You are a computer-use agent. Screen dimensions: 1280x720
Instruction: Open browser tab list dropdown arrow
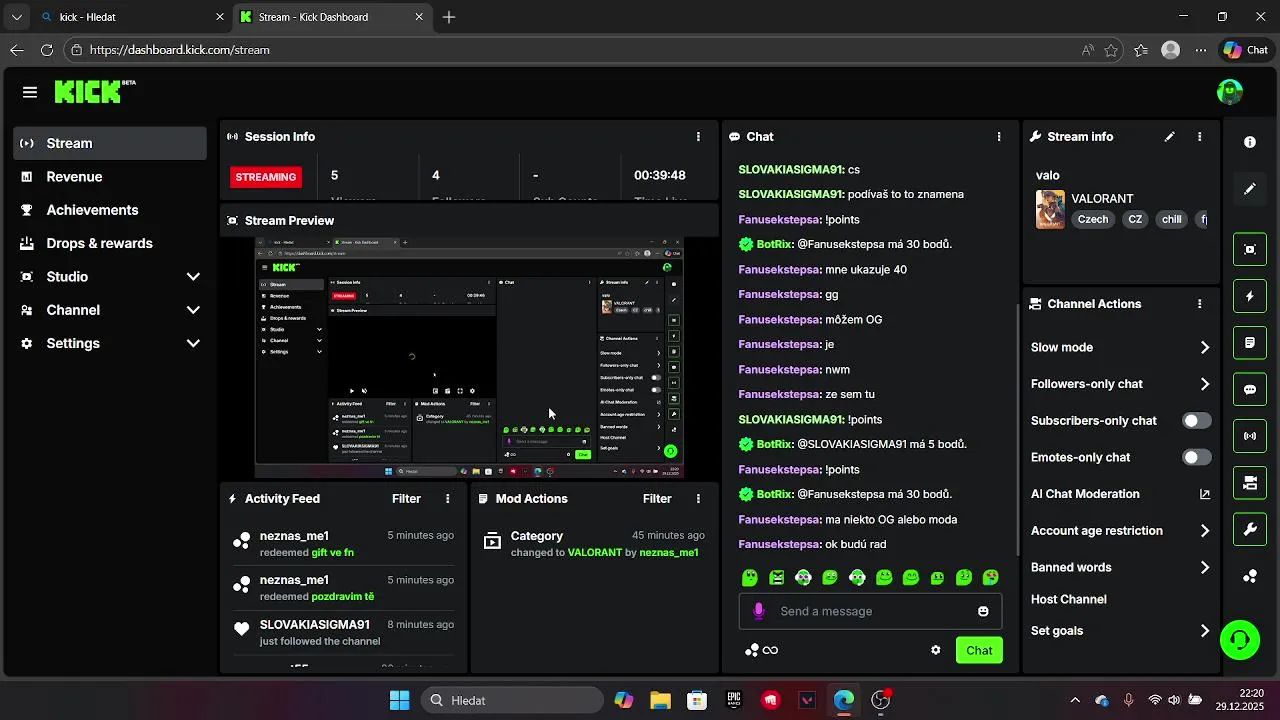tap(17, 17)
